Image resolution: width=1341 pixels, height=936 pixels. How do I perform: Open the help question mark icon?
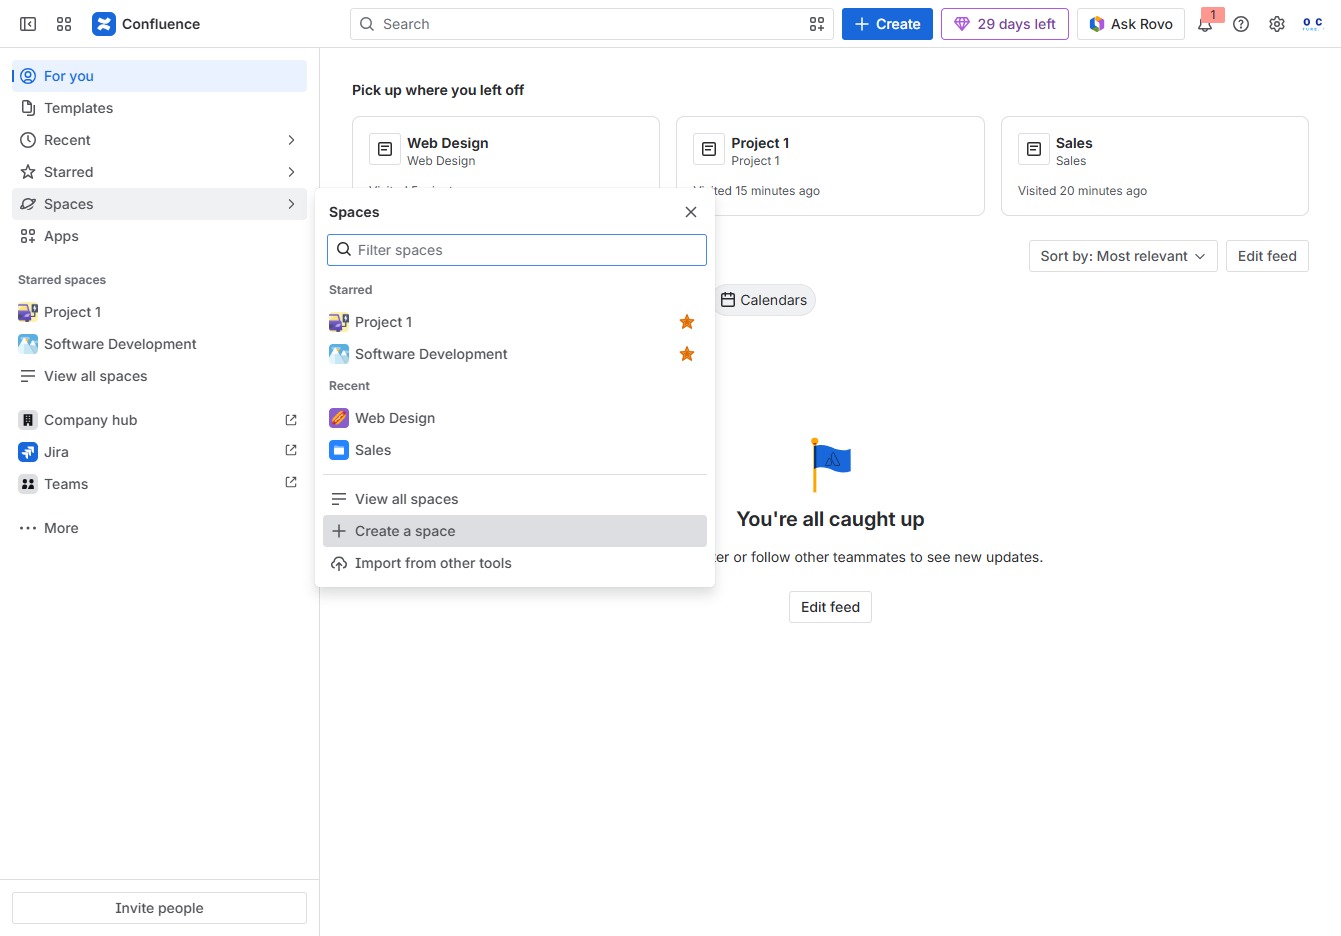coord(1241,24)
